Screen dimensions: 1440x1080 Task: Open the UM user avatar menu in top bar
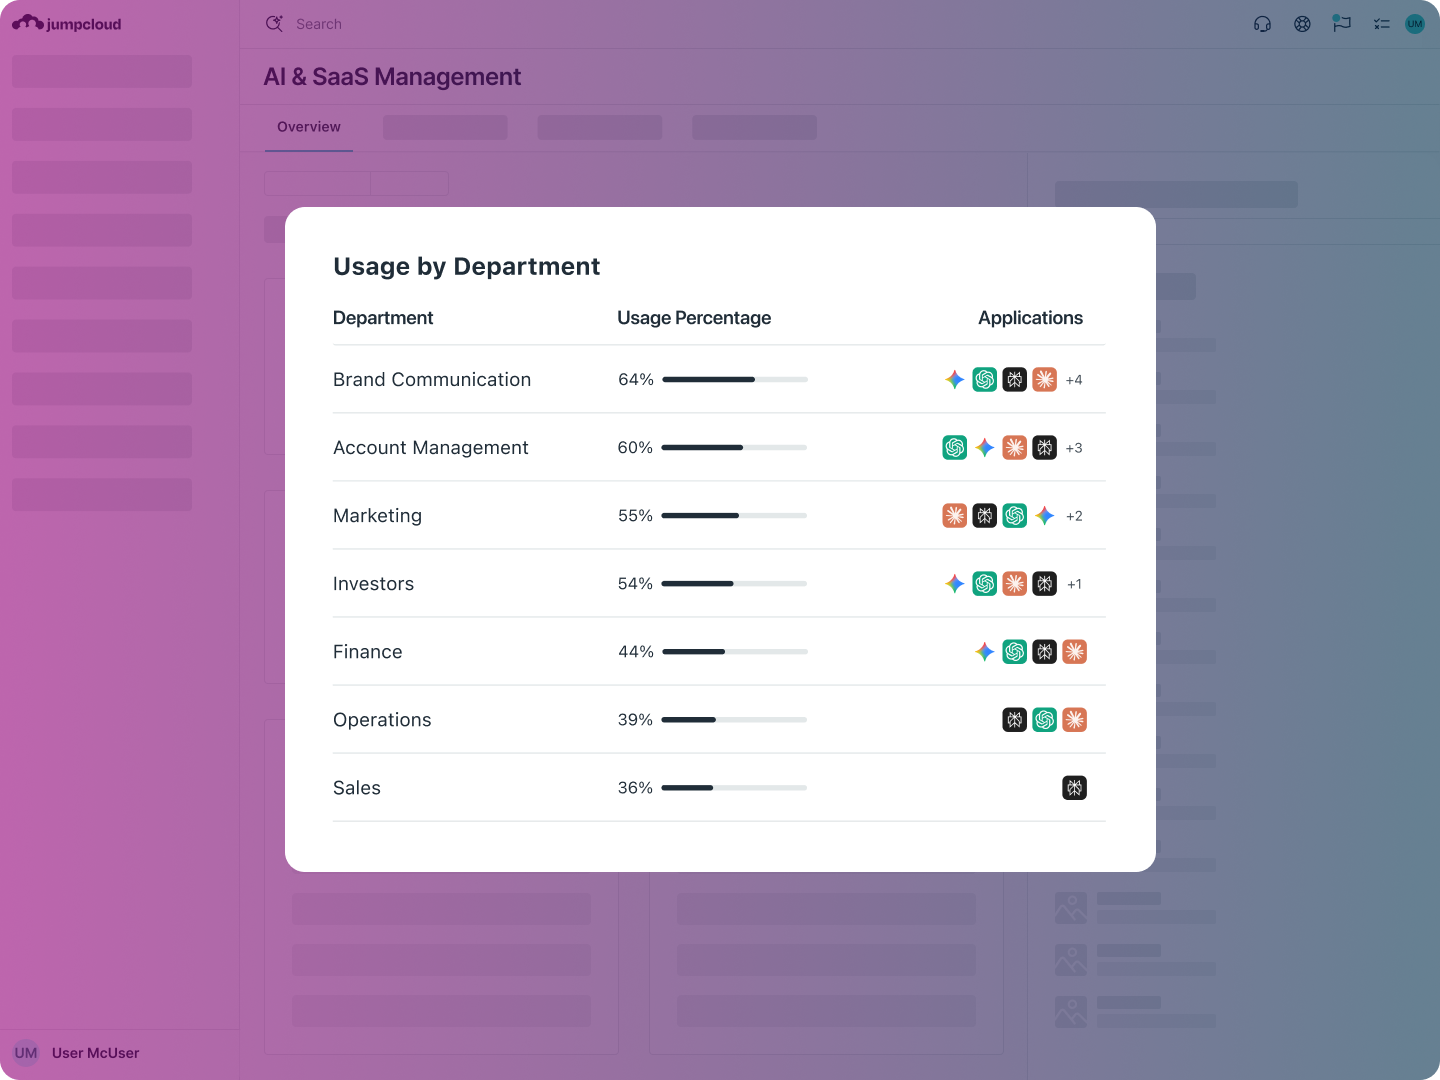1415,24
